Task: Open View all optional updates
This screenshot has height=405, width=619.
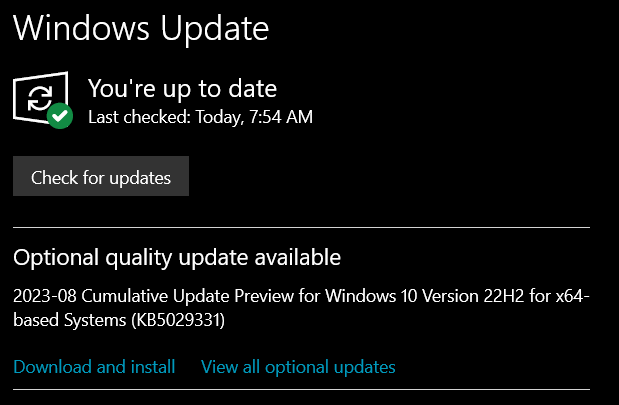Action: pos(298,367)
